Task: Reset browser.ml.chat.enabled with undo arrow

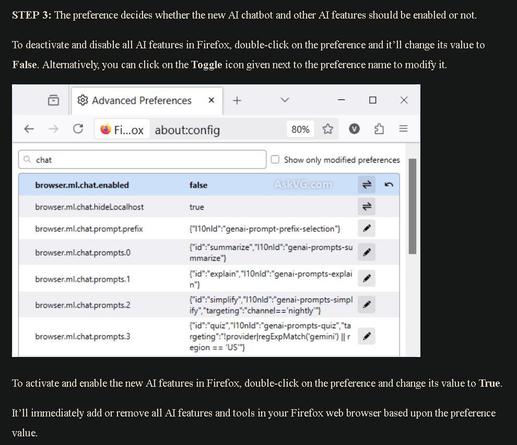Action: click(x=389, y=185)
